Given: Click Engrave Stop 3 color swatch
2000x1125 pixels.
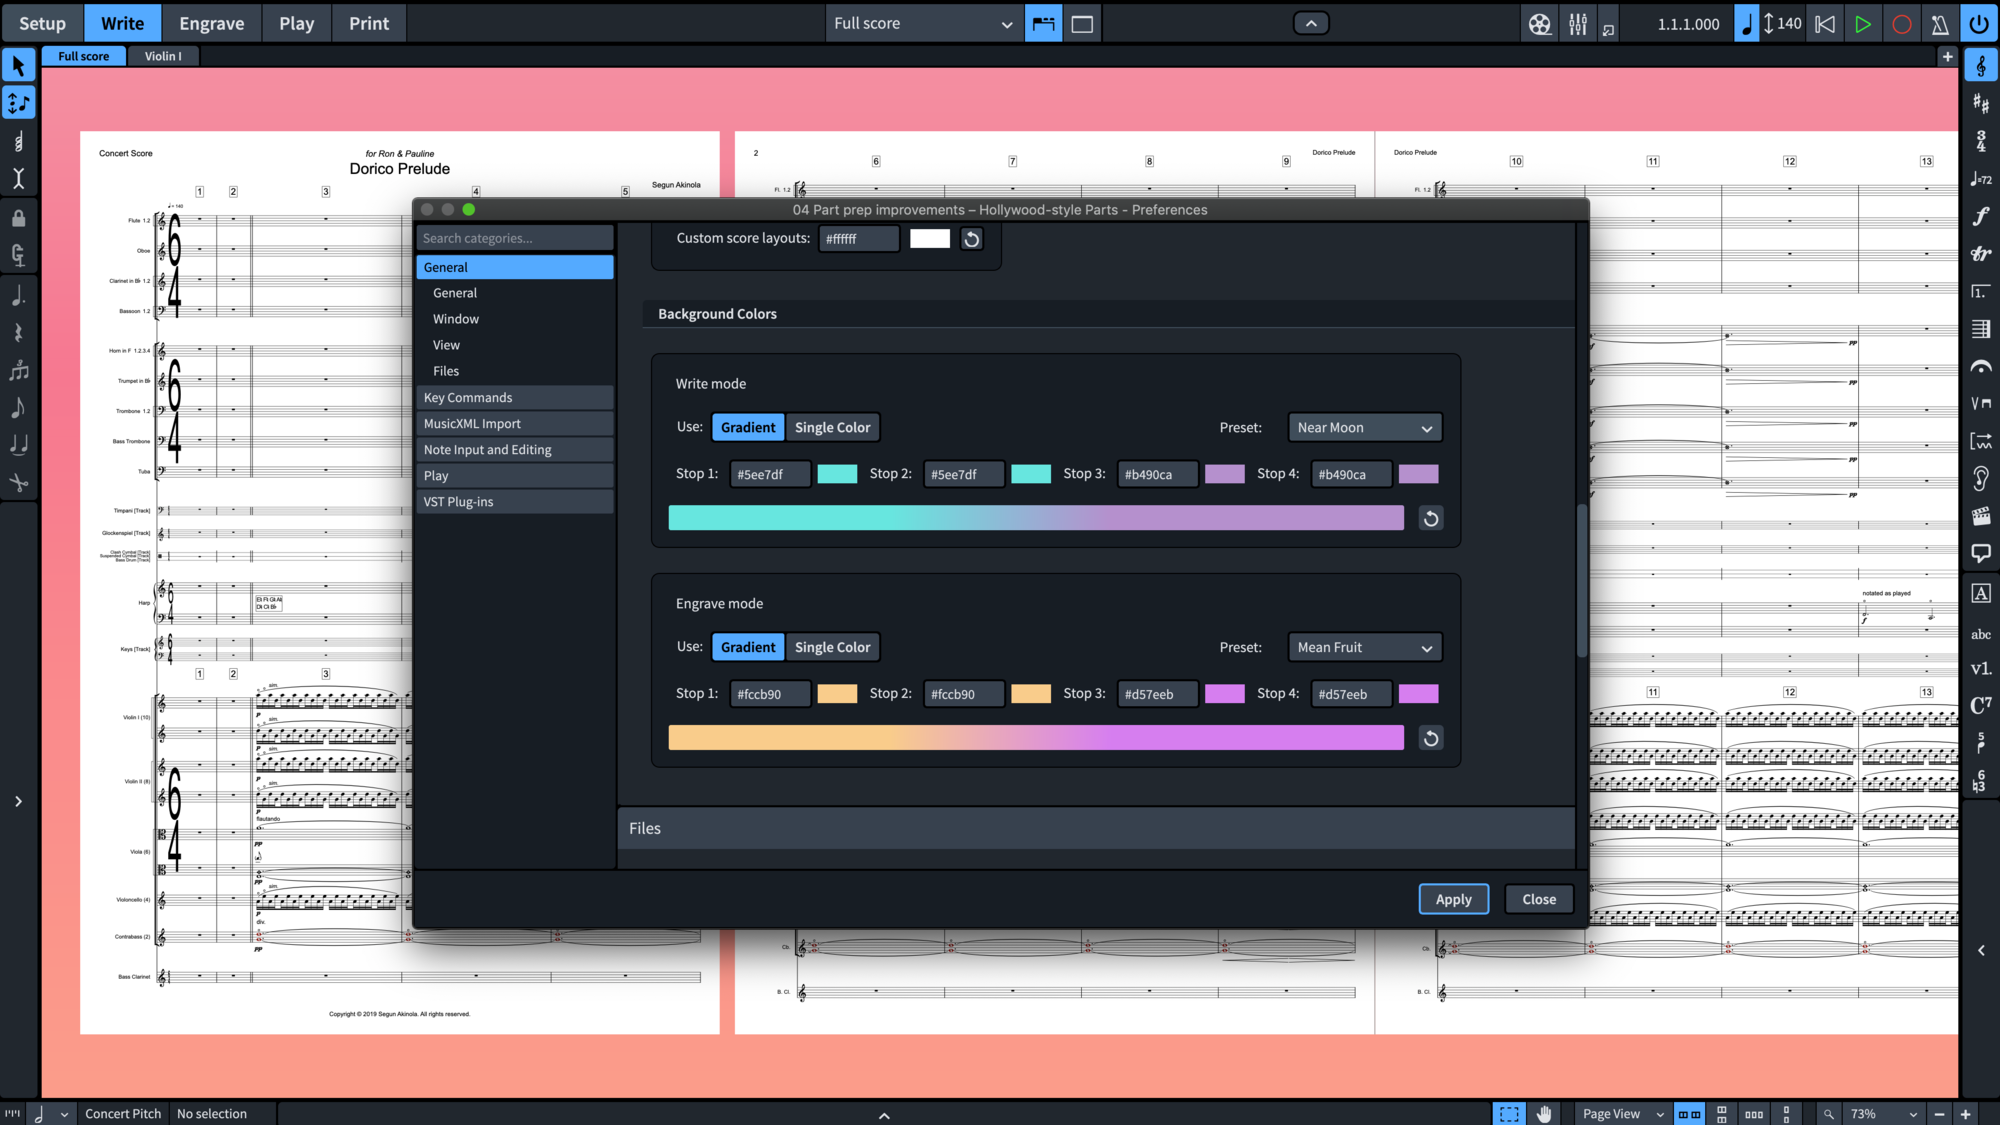Looking at the screenshot, I should 1224,694.
